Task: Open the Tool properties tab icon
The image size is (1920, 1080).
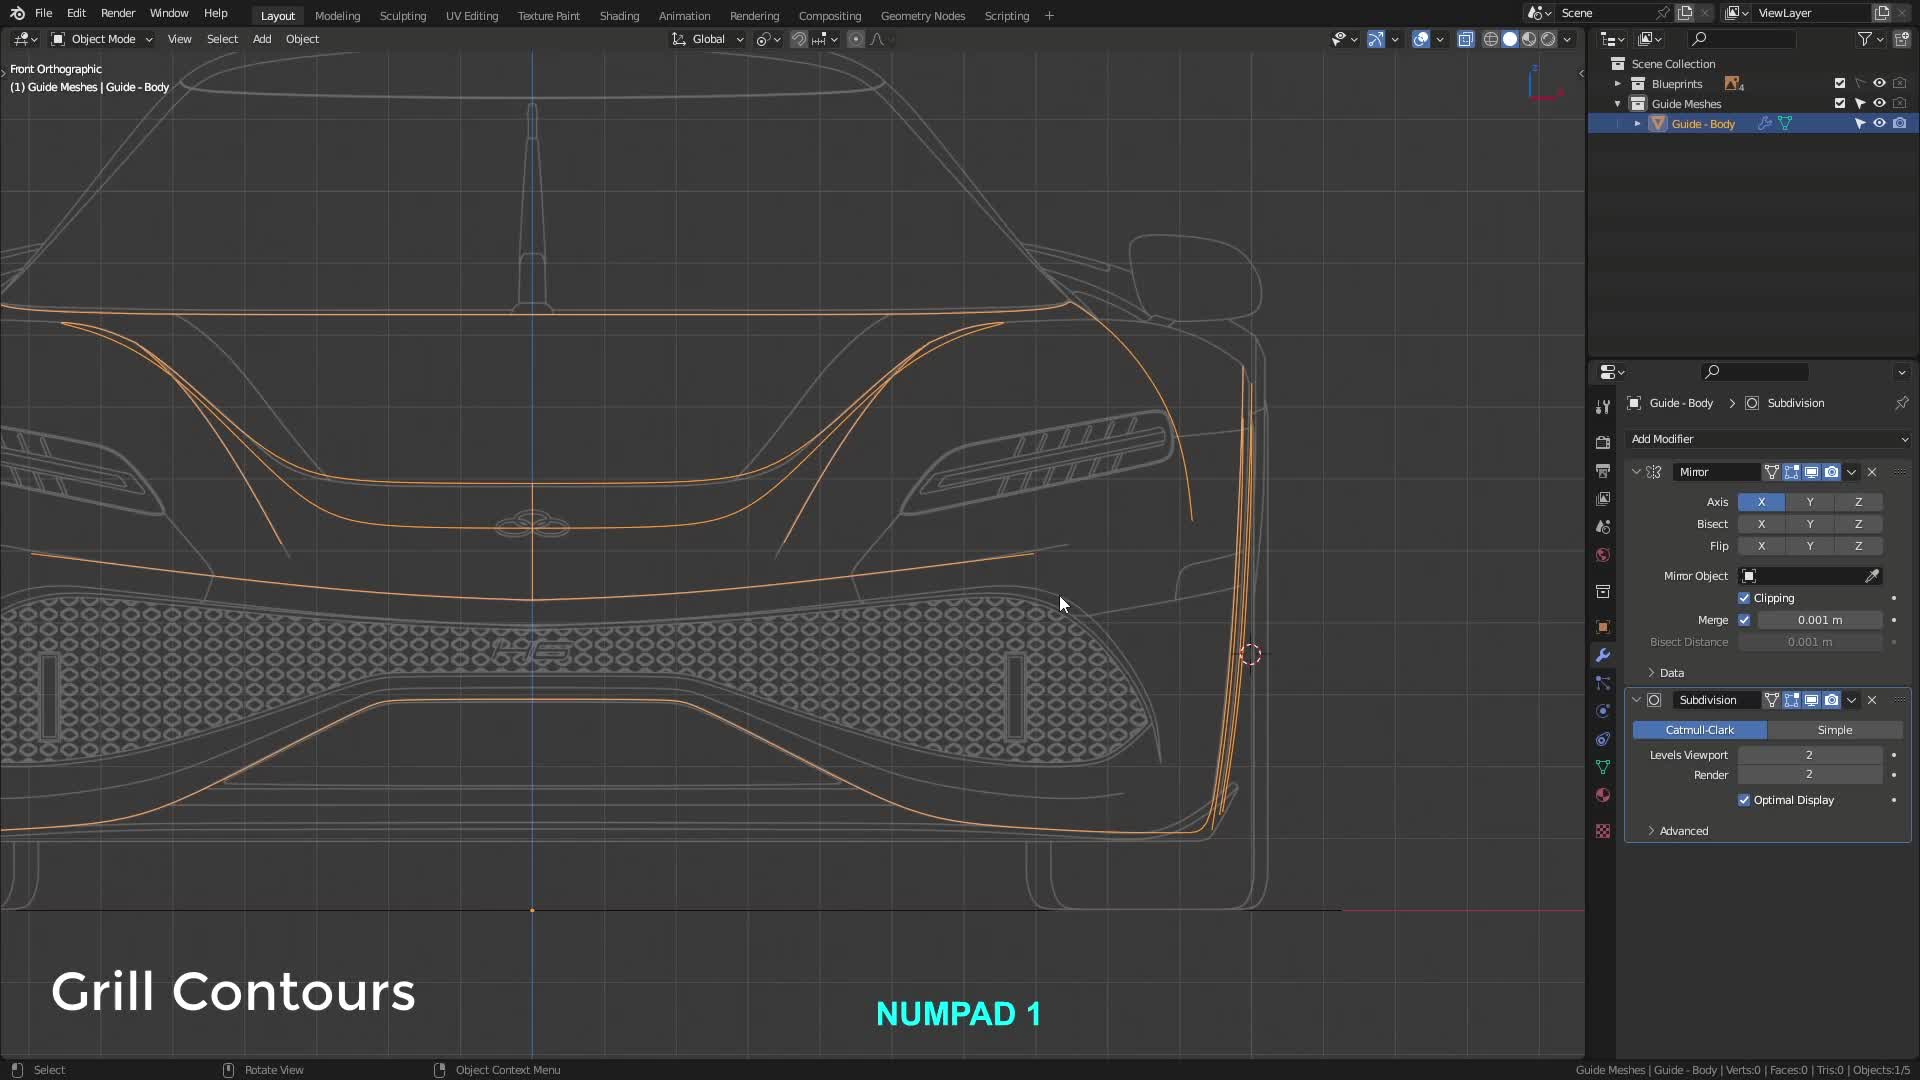Action: tap(1603, 406)
